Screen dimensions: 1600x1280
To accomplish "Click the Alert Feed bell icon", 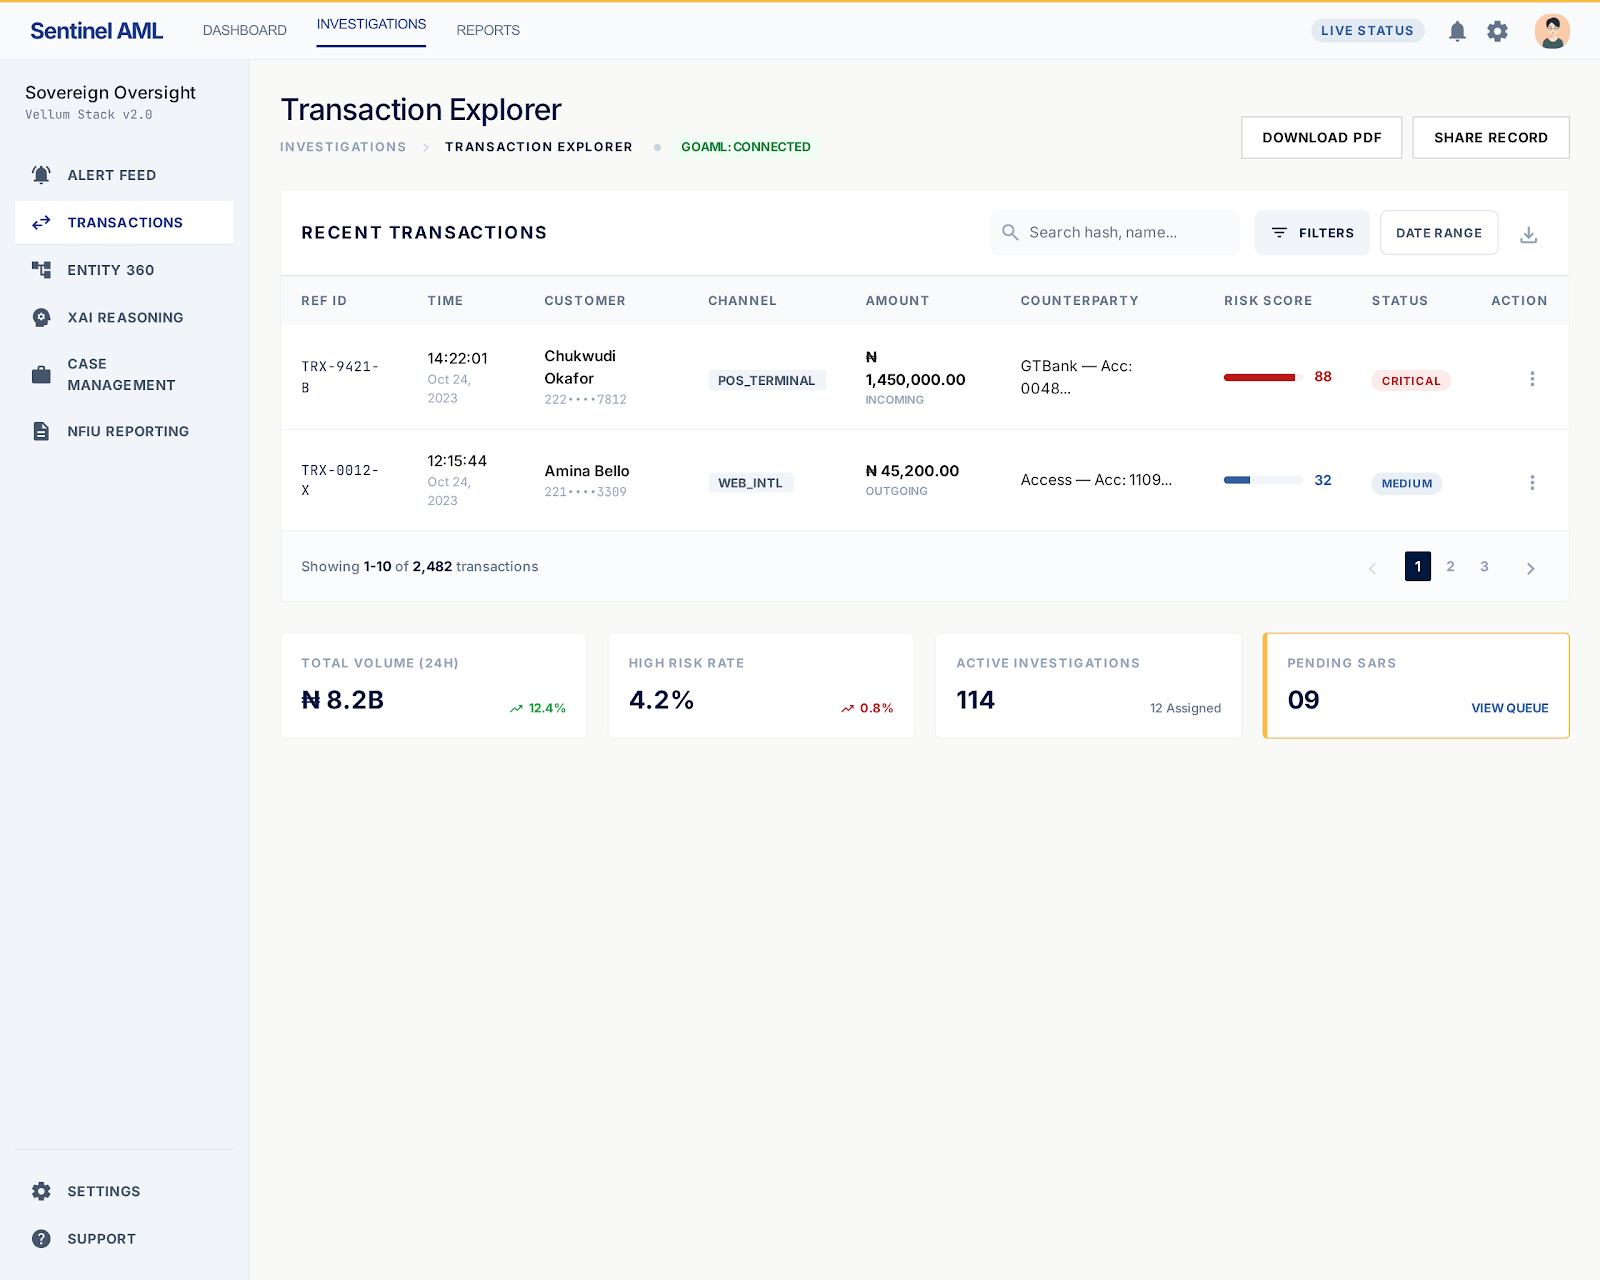I will tap(41, 175).
